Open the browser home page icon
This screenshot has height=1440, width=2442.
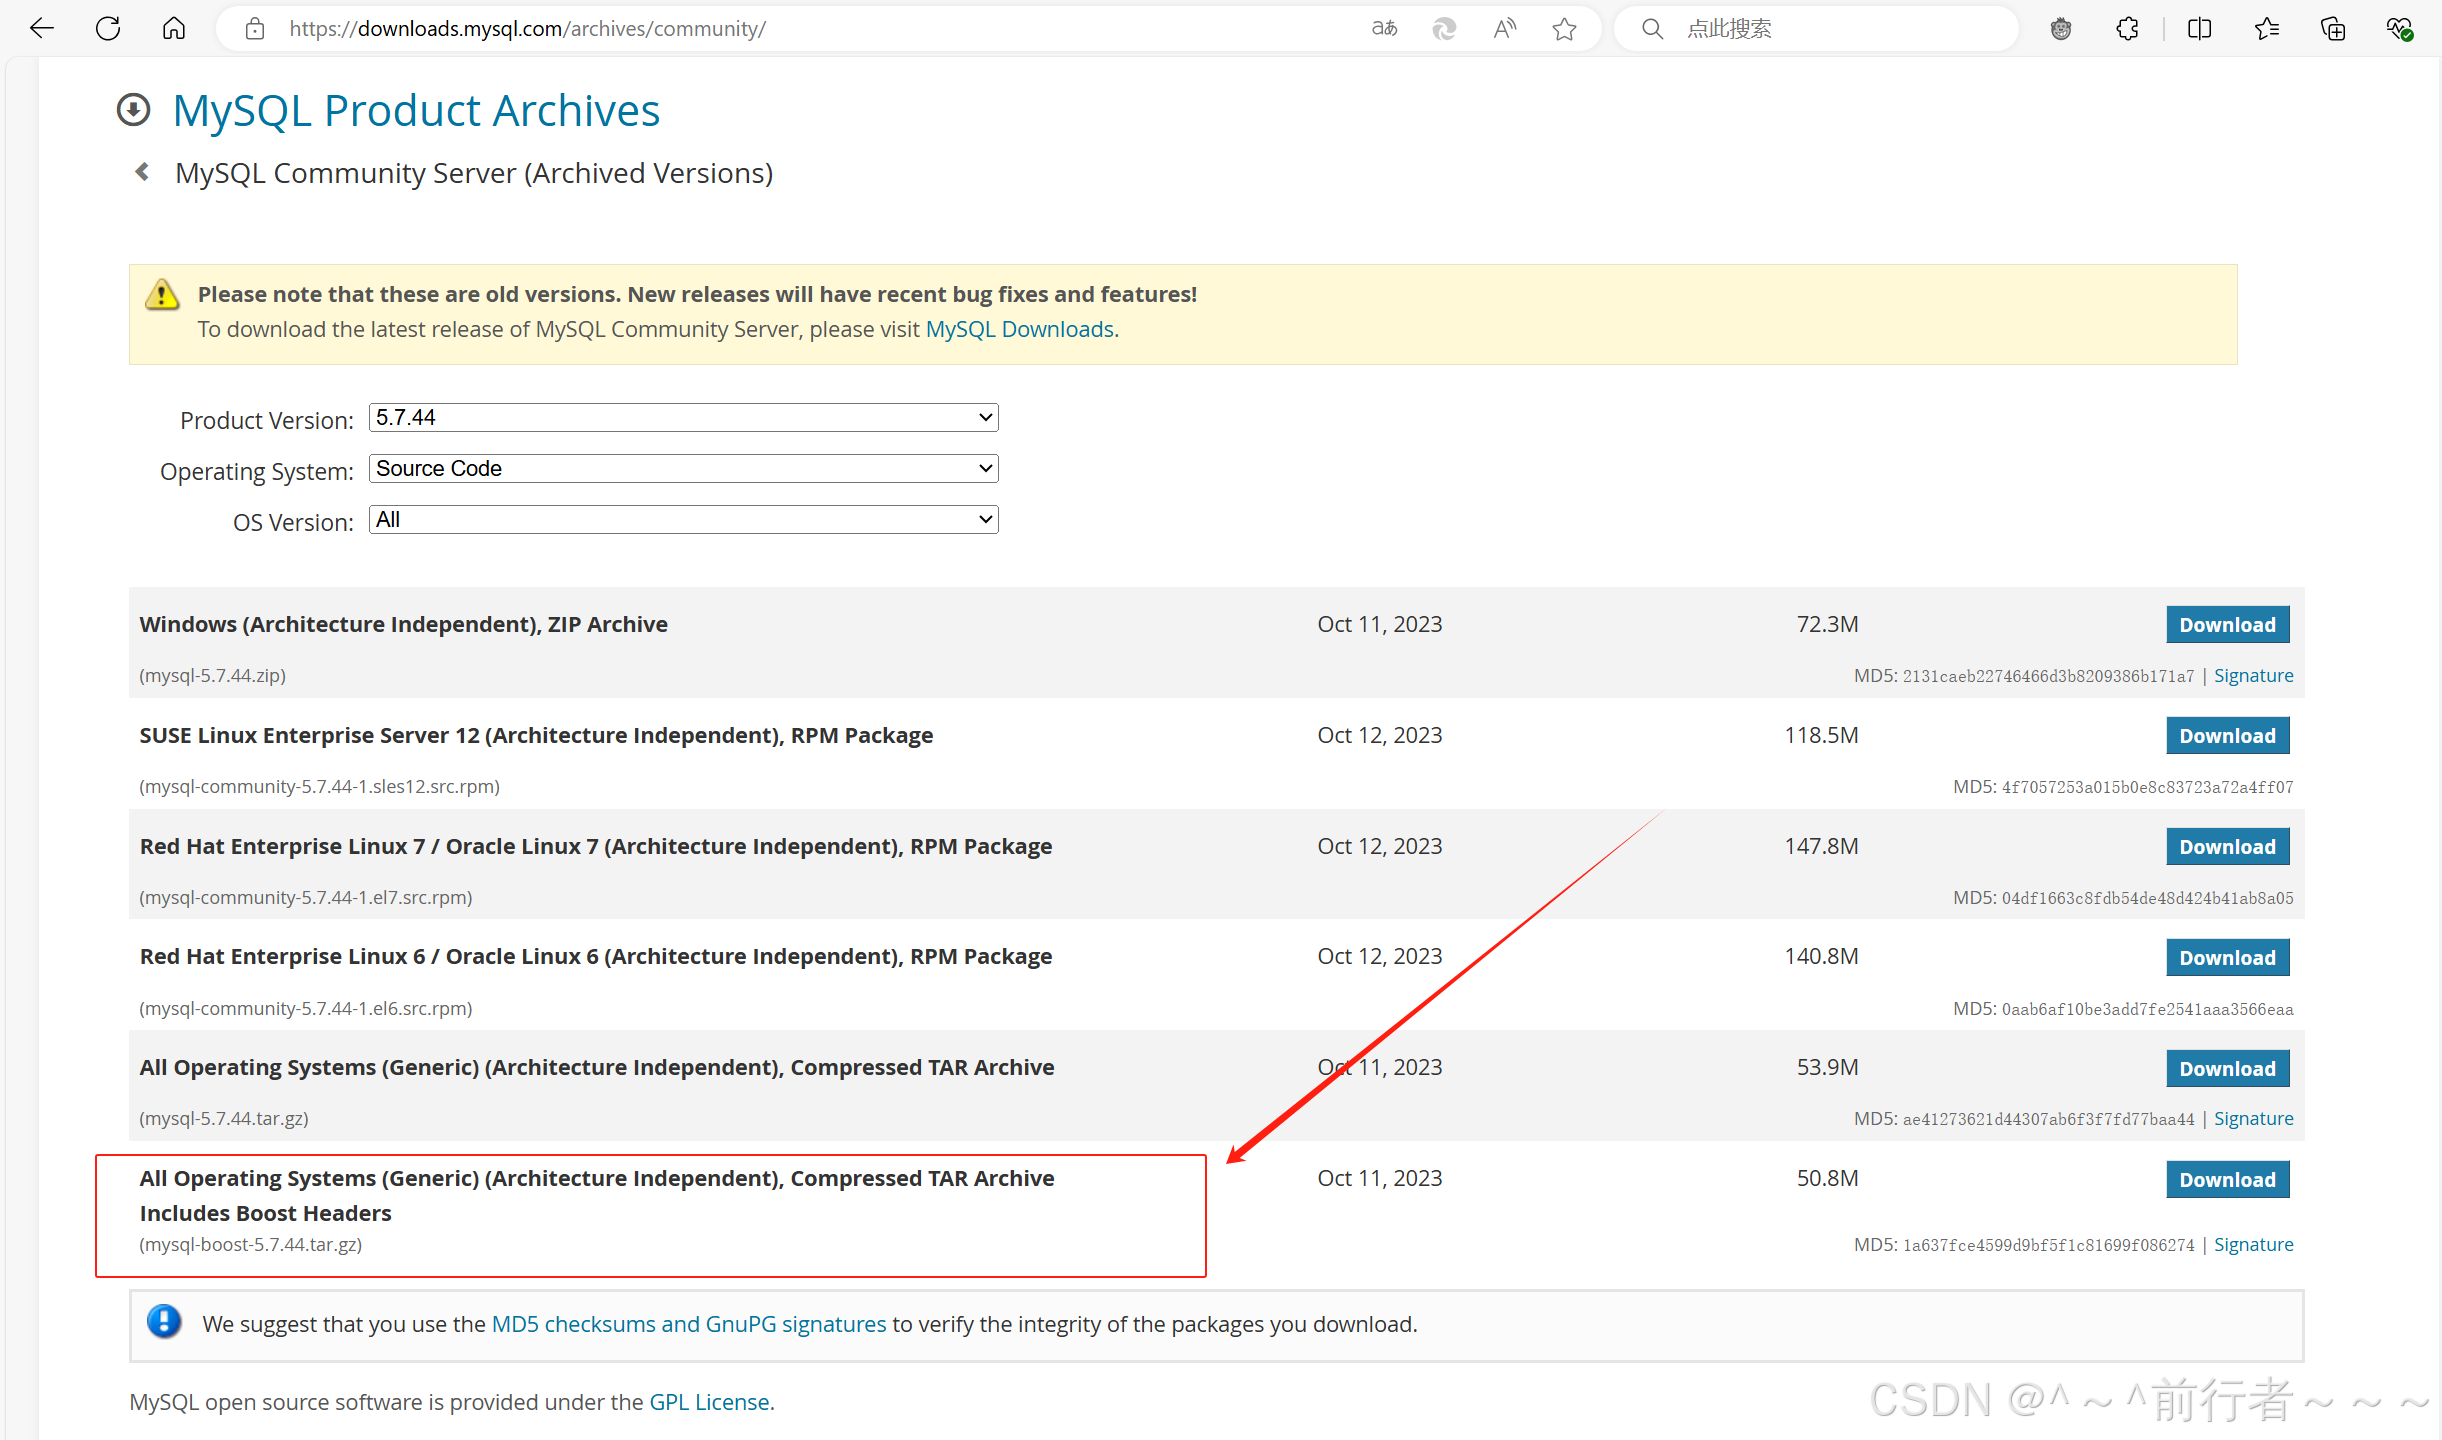[x=174, y=28]
